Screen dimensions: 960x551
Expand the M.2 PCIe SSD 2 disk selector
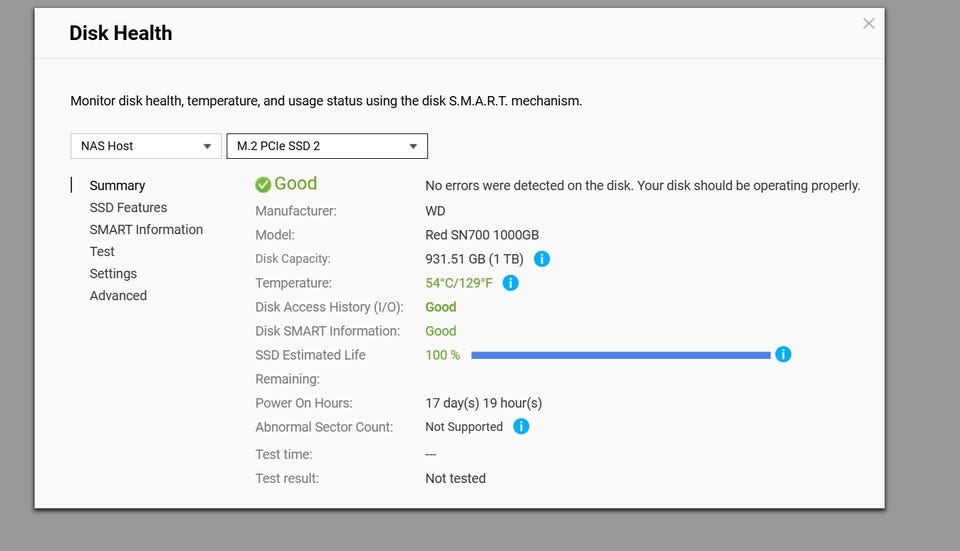(327, 146)
